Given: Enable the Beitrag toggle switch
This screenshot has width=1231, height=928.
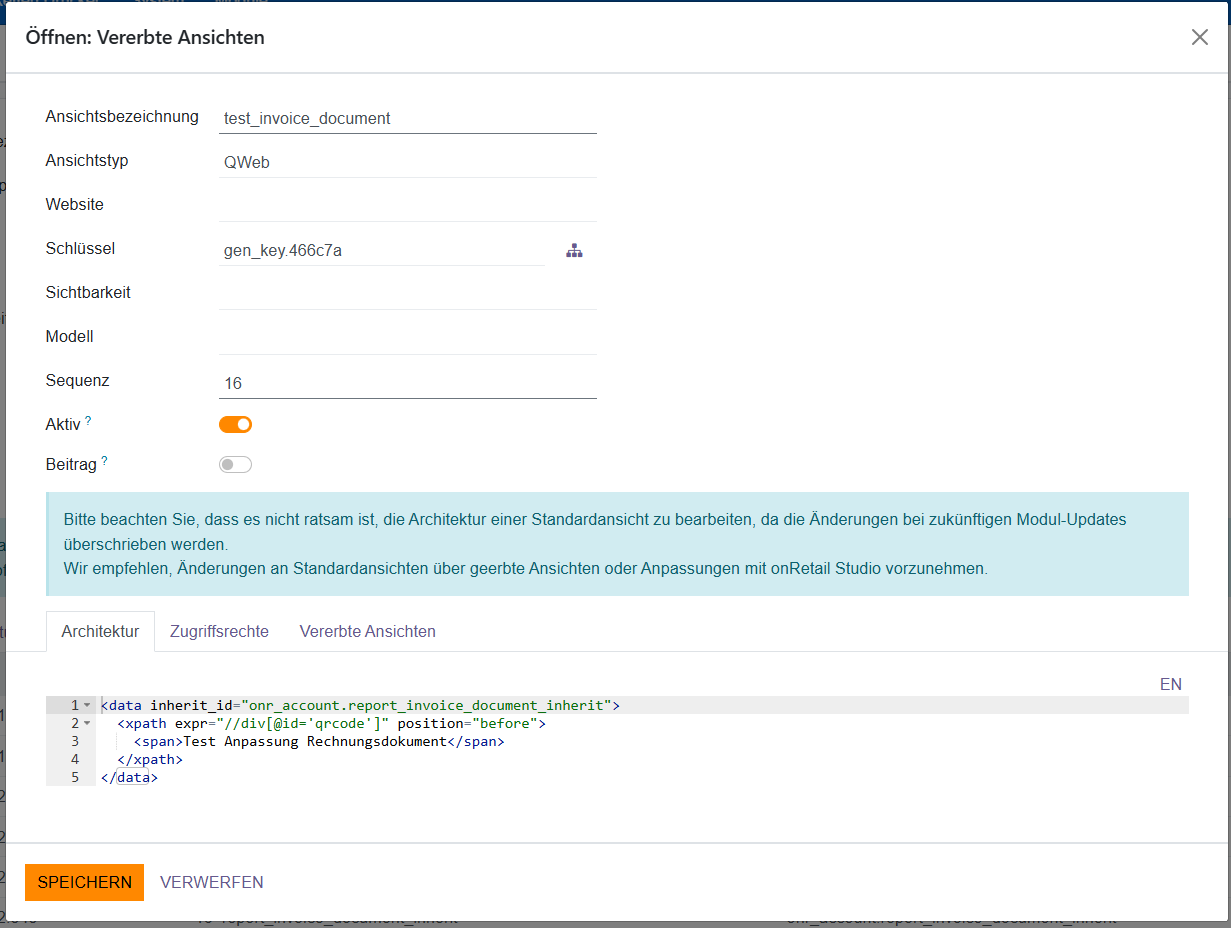Looking at the screenshot, I should pos(235,465).
